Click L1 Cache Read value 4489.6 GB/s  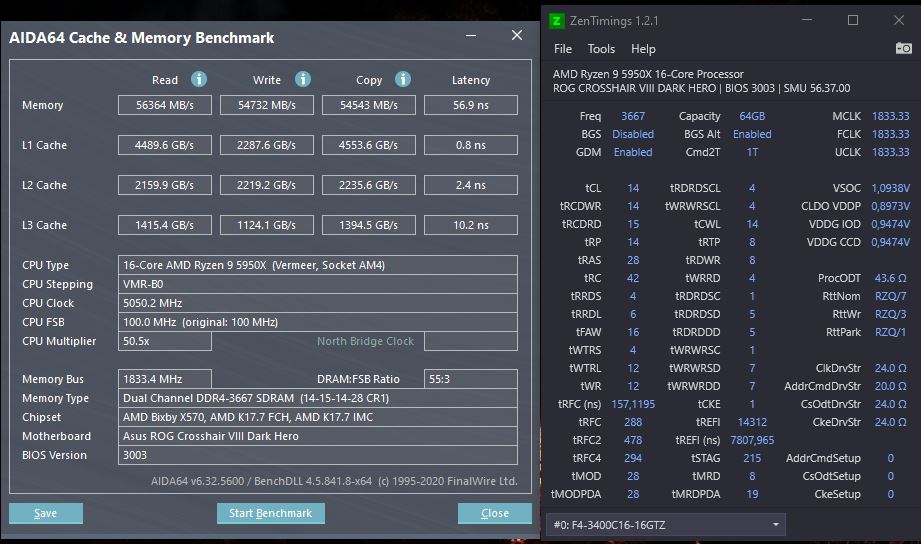coord(164,145)
